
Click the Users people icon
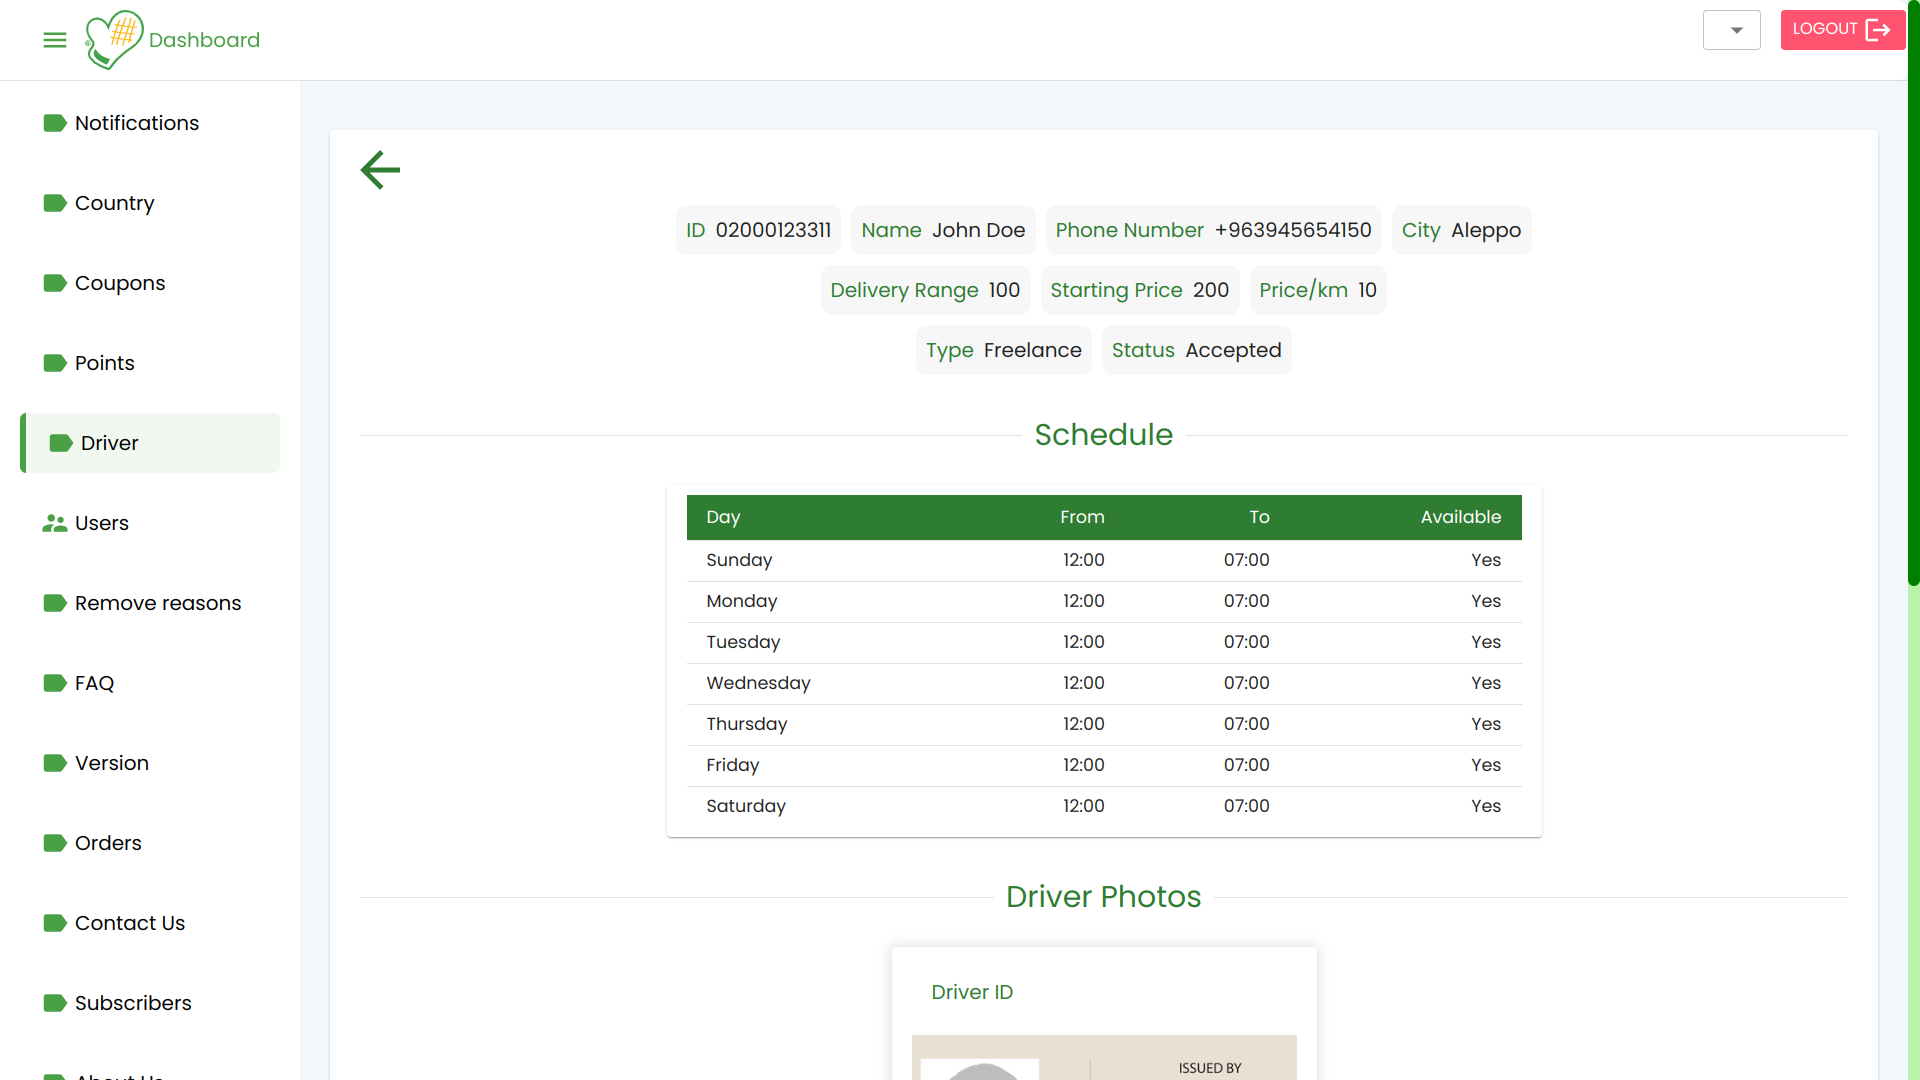point(55,523)
